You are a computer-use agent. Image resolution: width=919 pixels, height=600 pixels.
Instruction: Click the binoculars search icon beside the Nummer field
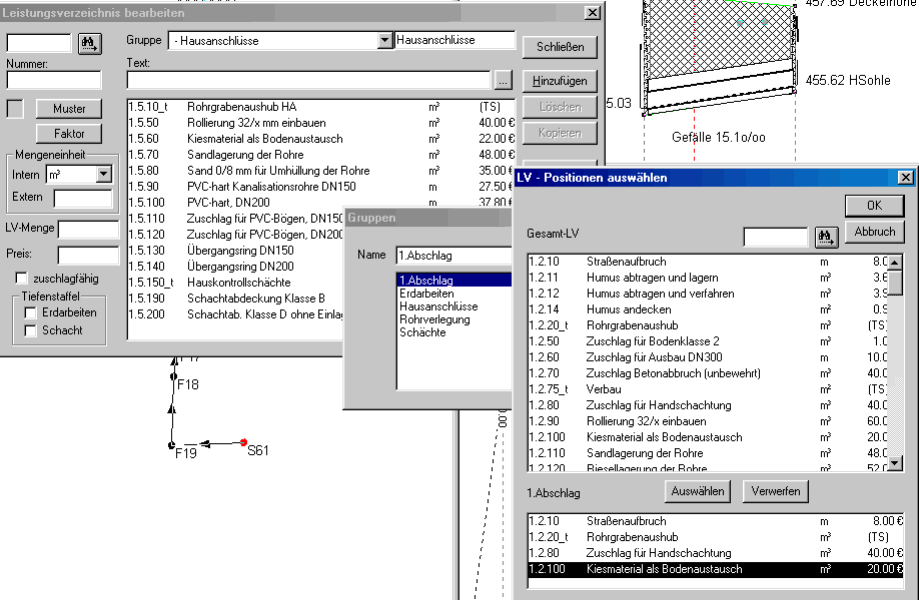[91, 43]
